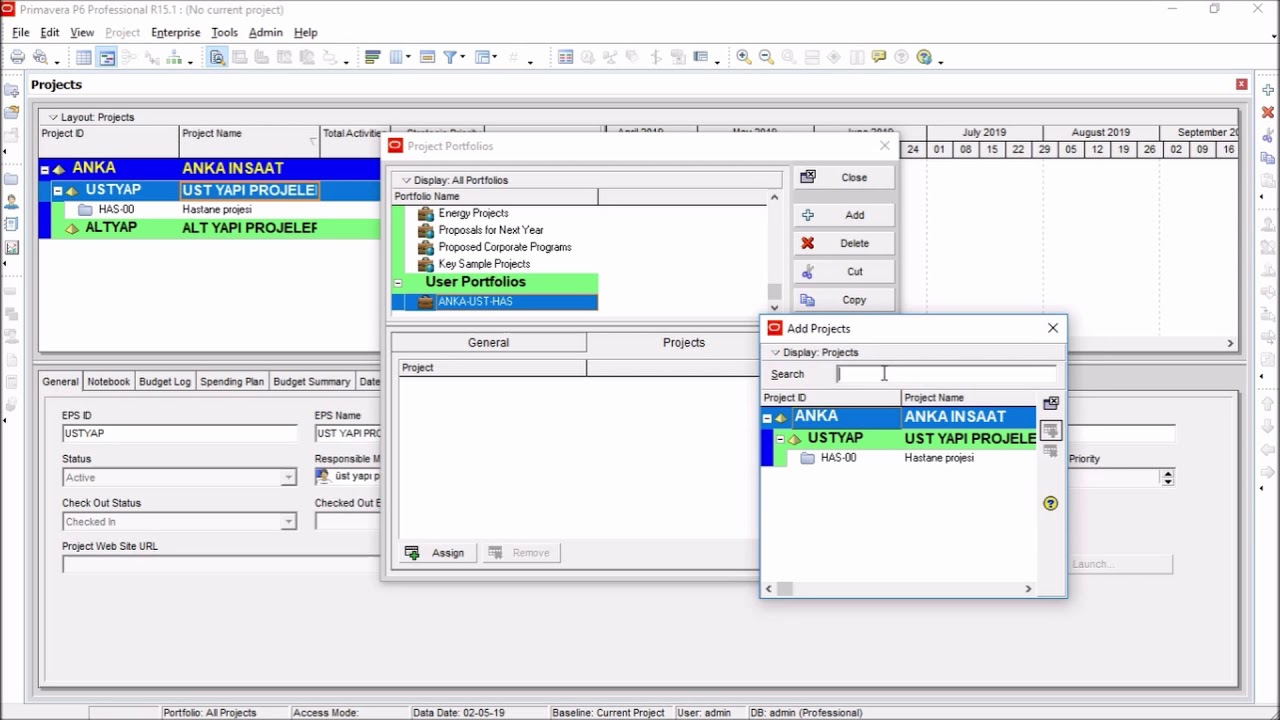Click the Filter funnel icon
Screen dimensions: 1280x720
pyautogui.click(x=451, y=58)
